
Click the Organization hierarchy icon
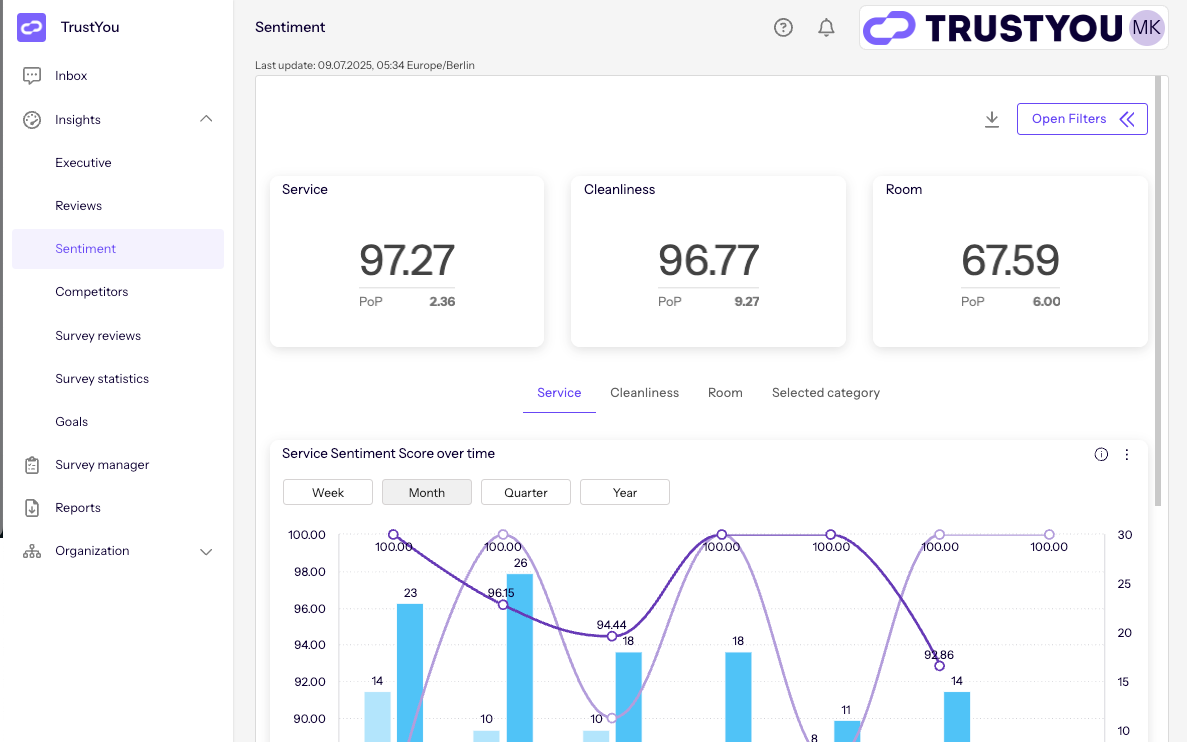32,551
